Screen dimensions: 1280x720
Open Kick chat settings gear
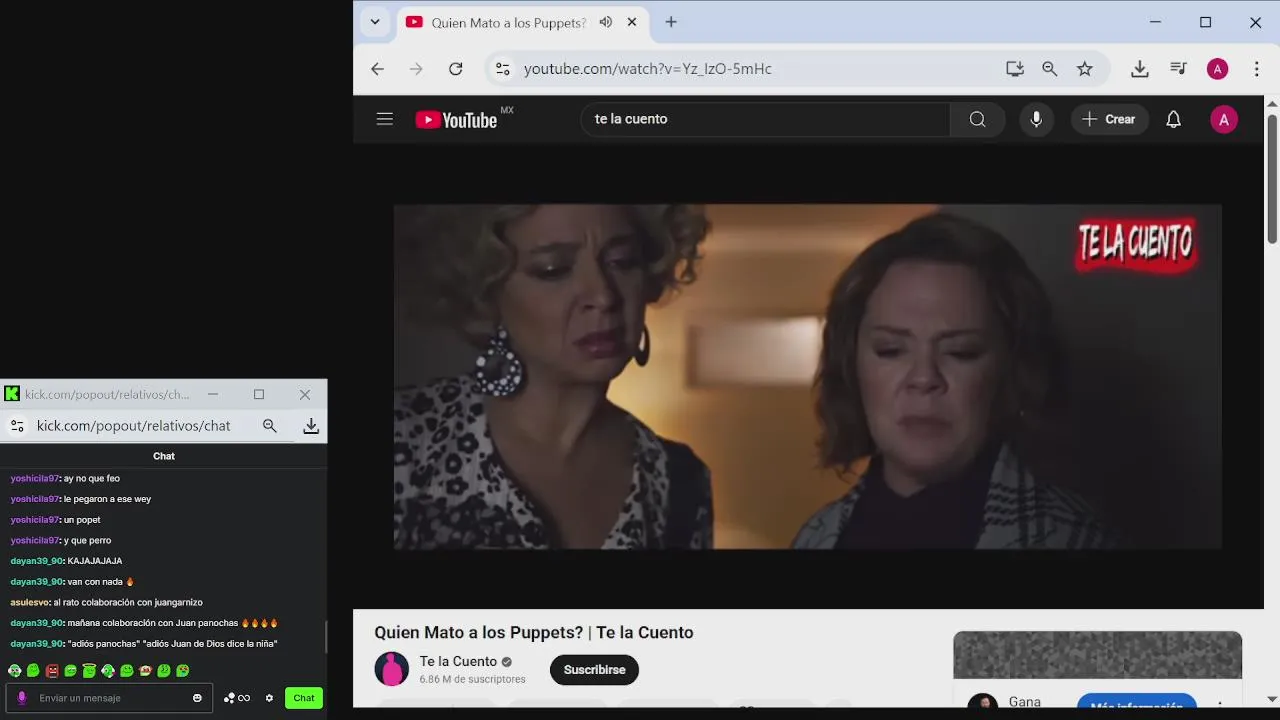coord(269,698)
